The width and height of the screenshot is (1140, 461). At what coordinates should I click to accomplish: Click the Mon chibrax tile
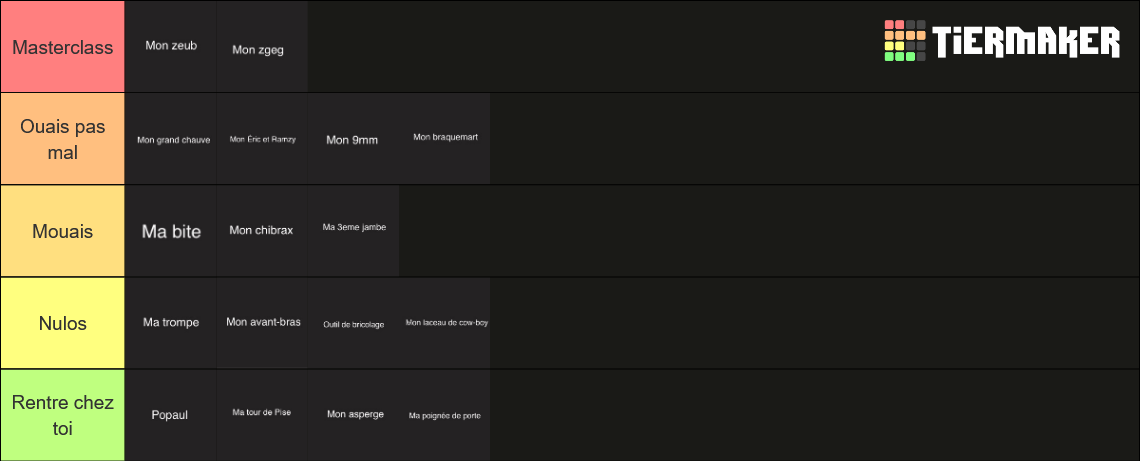(x=262, y=231)
